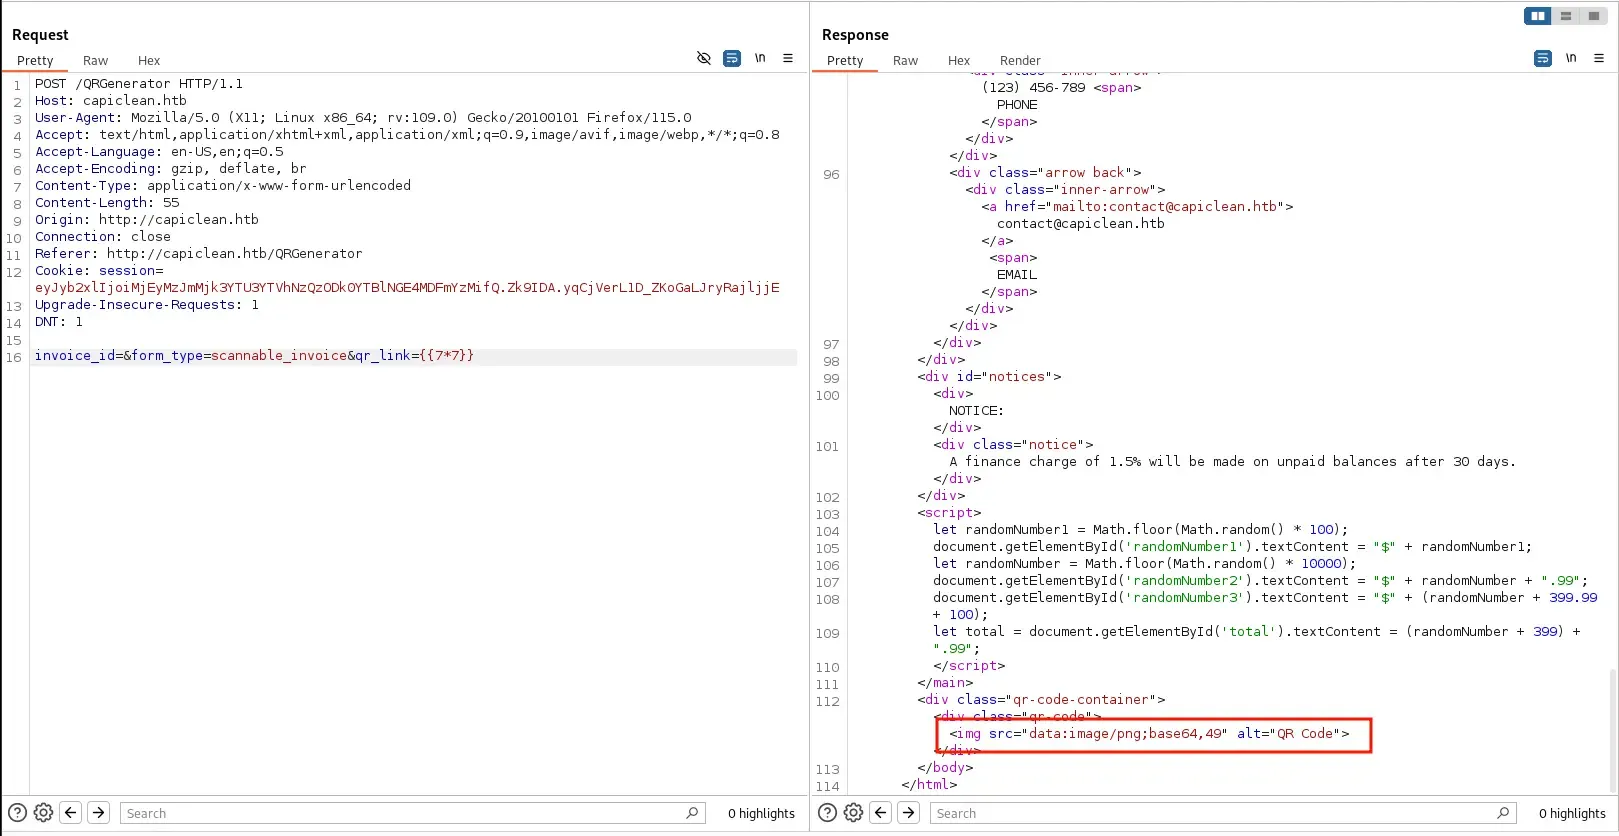Viewport: 1619px width, 836px height.
Task: Open help icon under Response panel
Action: coord(827,813)
